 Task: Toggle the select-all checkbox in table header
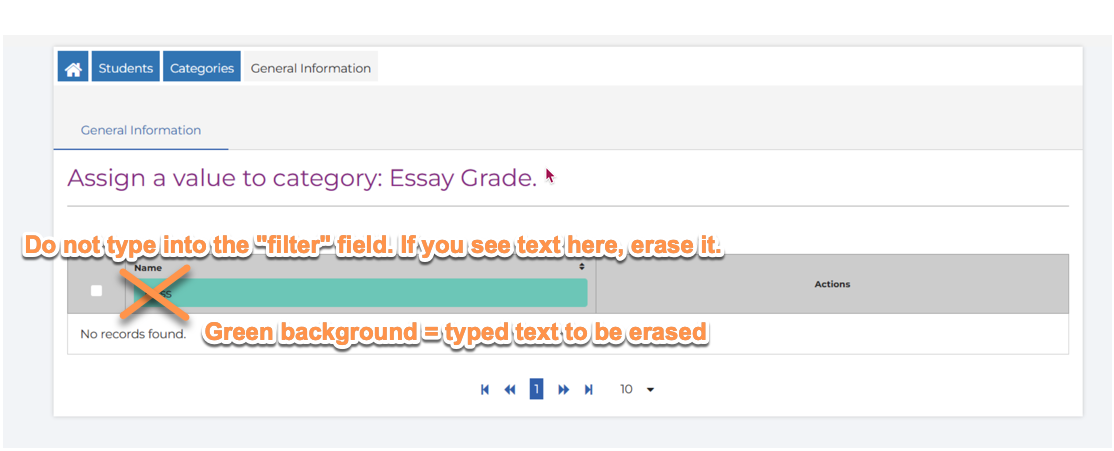96,291
